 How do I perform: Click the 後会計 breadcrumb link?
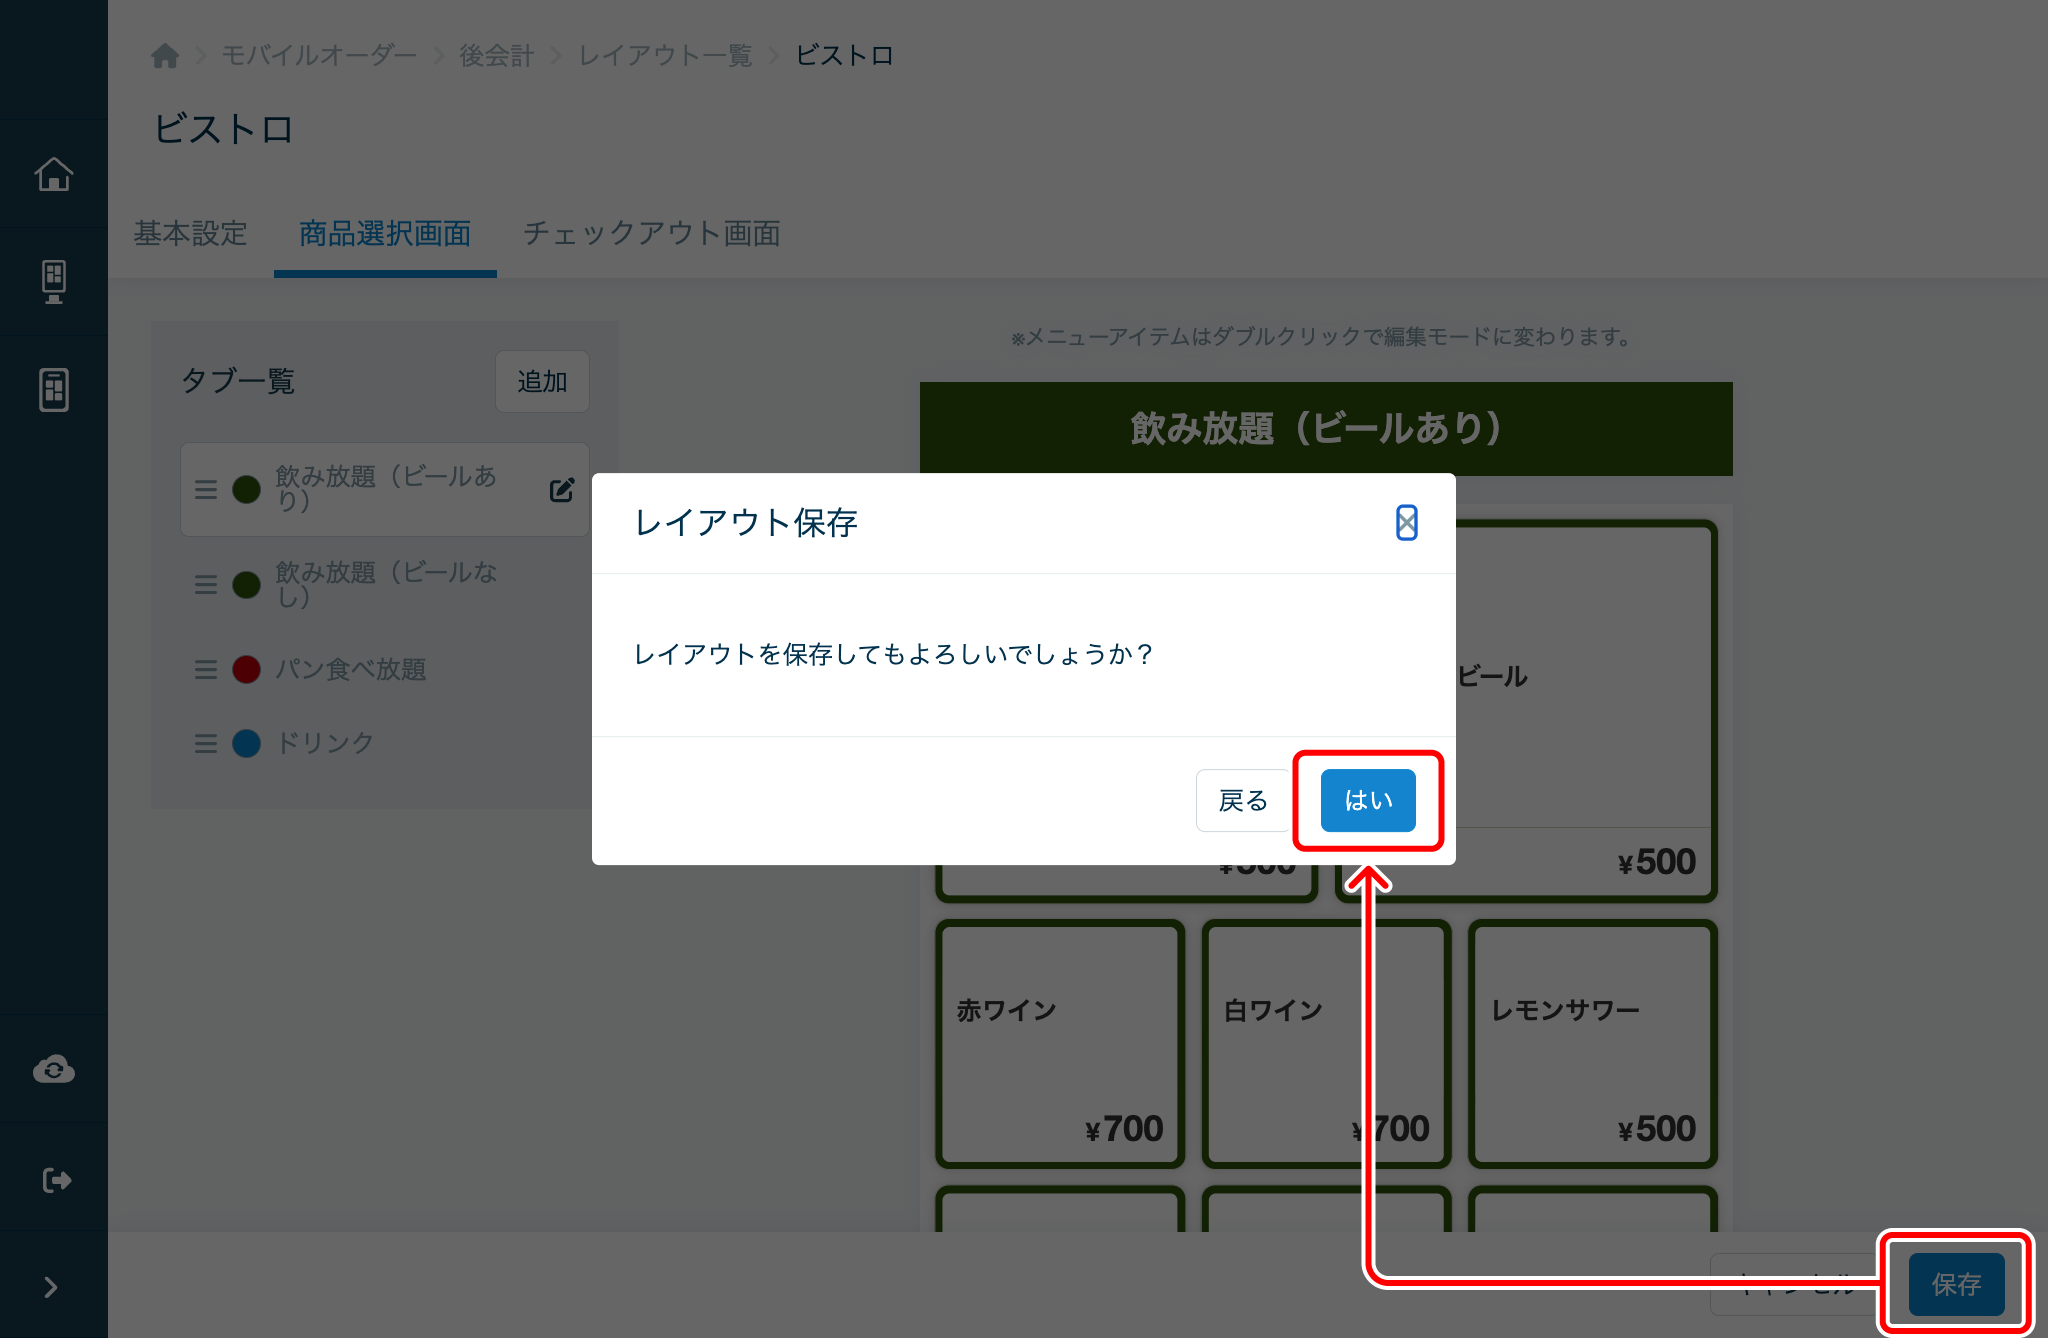click(495, 55)
